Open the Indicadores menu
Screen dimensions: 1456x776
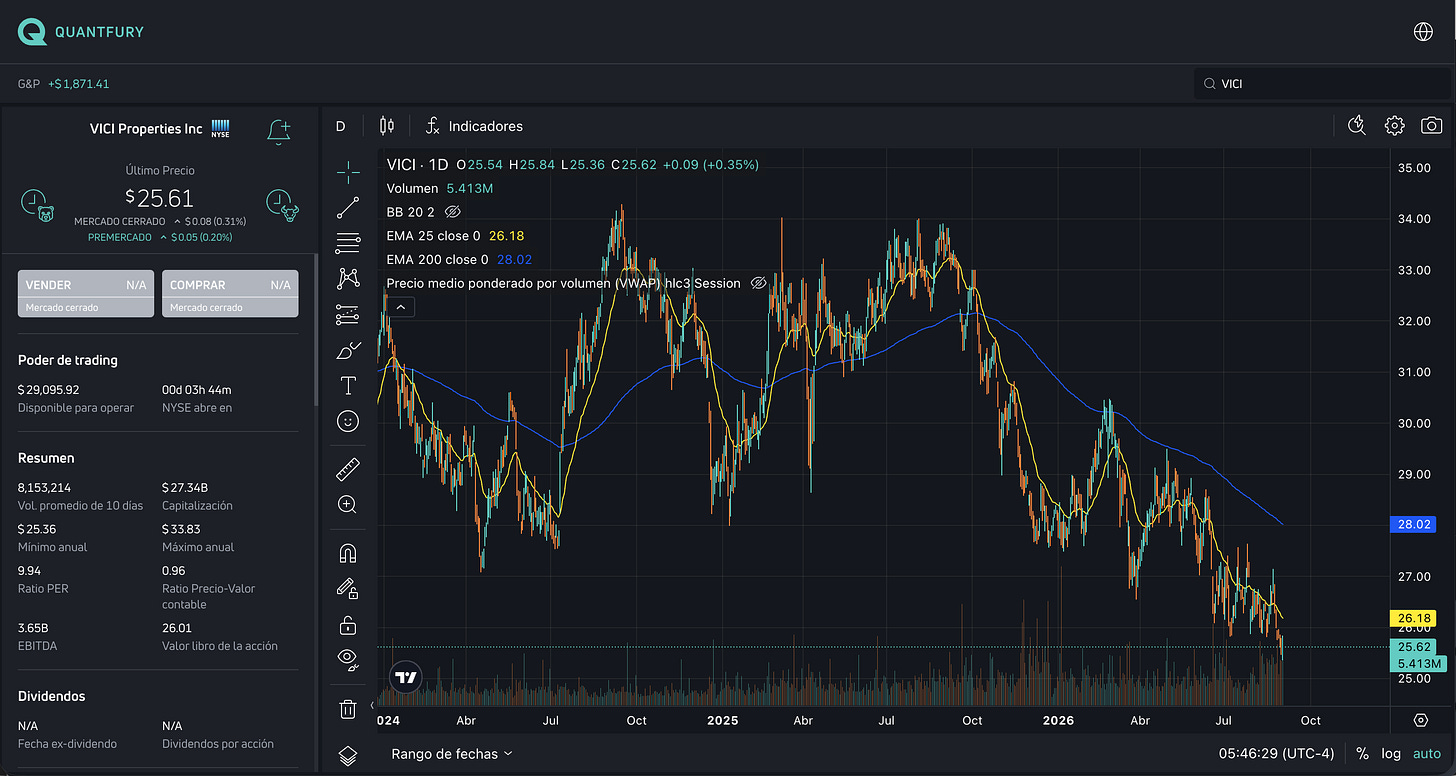[474, 126]
